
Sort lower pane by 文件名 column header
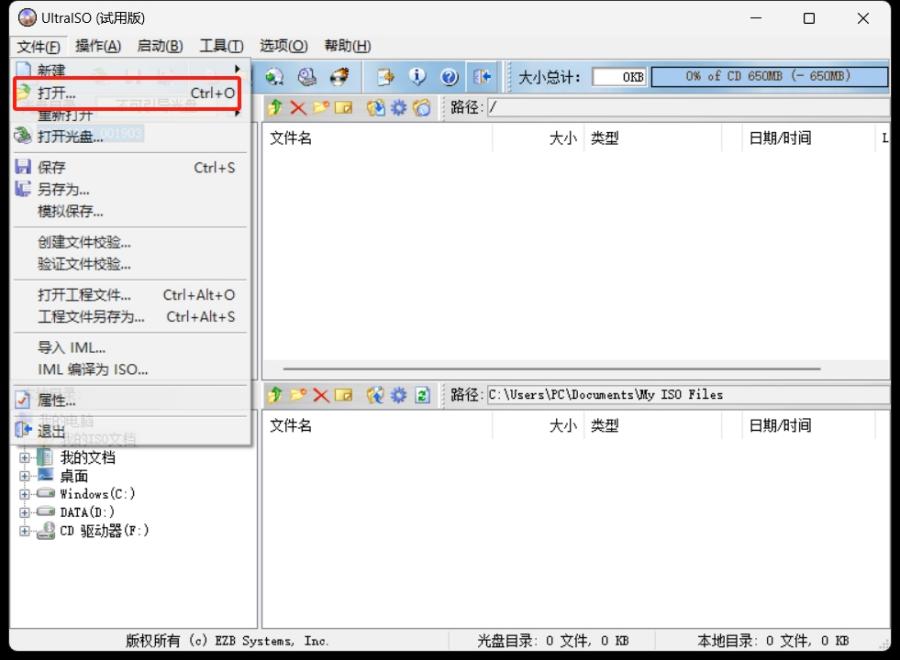pos(377,425)
